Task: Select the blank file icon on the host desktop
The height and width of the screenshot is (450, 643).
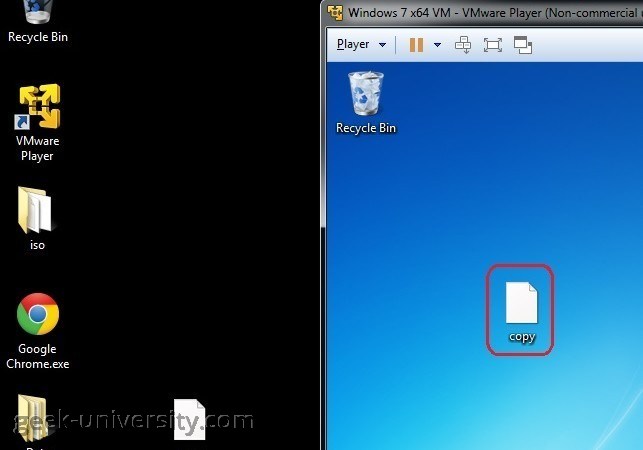Action: point(189,419)
